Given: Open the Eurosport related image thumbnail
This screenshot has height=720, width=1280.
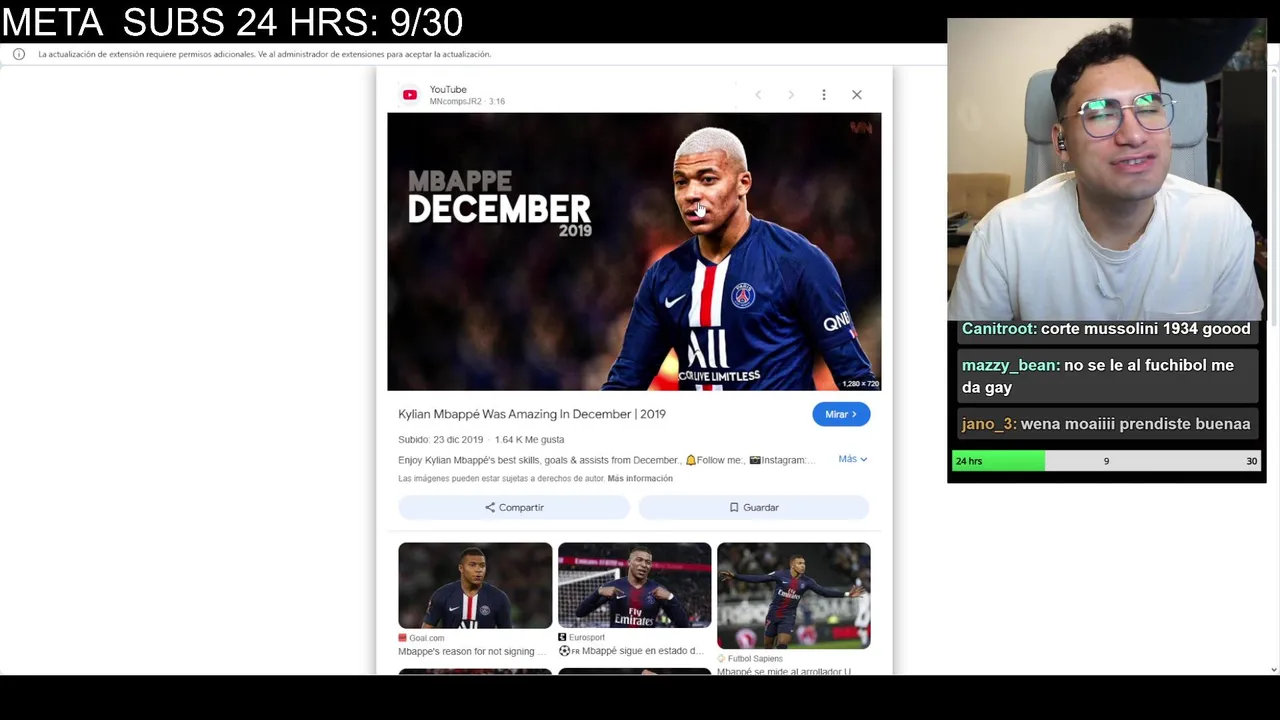Looking at the screenshot, I should tap(634, 586).
